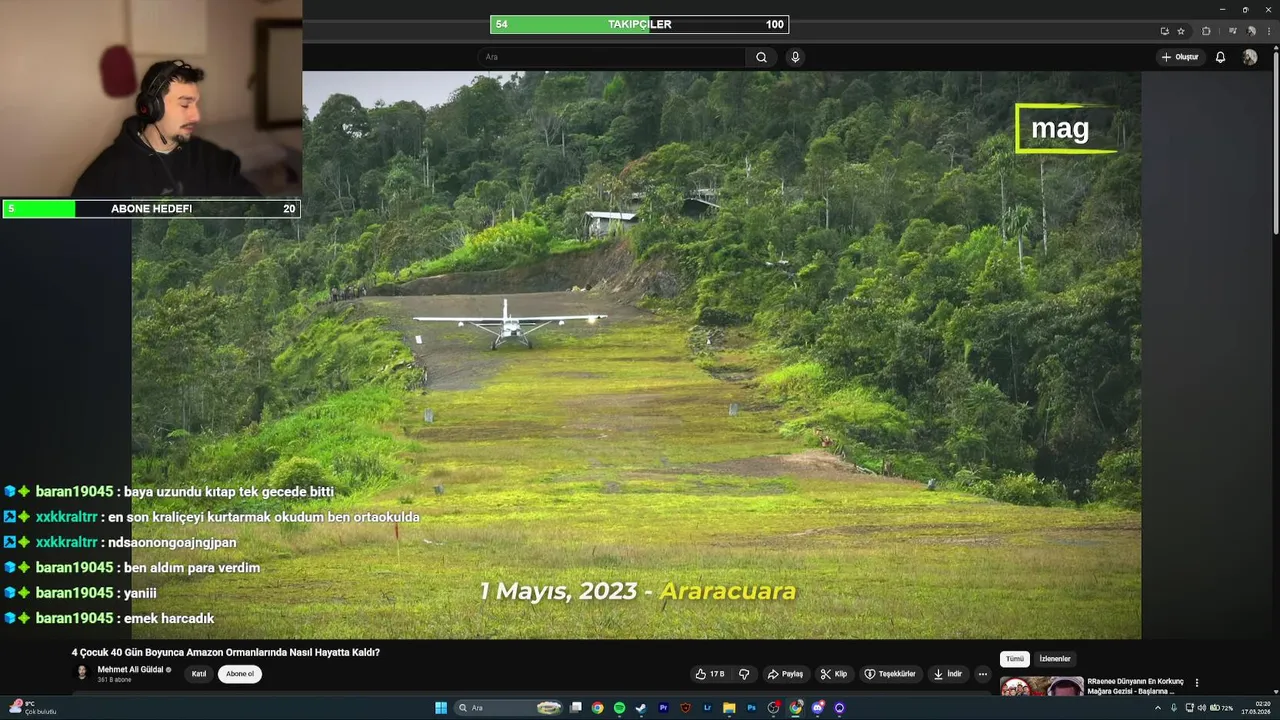Launch Lightroom from taskbar
Image resolution: width=1280 pixels, height=720 pixels.
click(707, 708)
